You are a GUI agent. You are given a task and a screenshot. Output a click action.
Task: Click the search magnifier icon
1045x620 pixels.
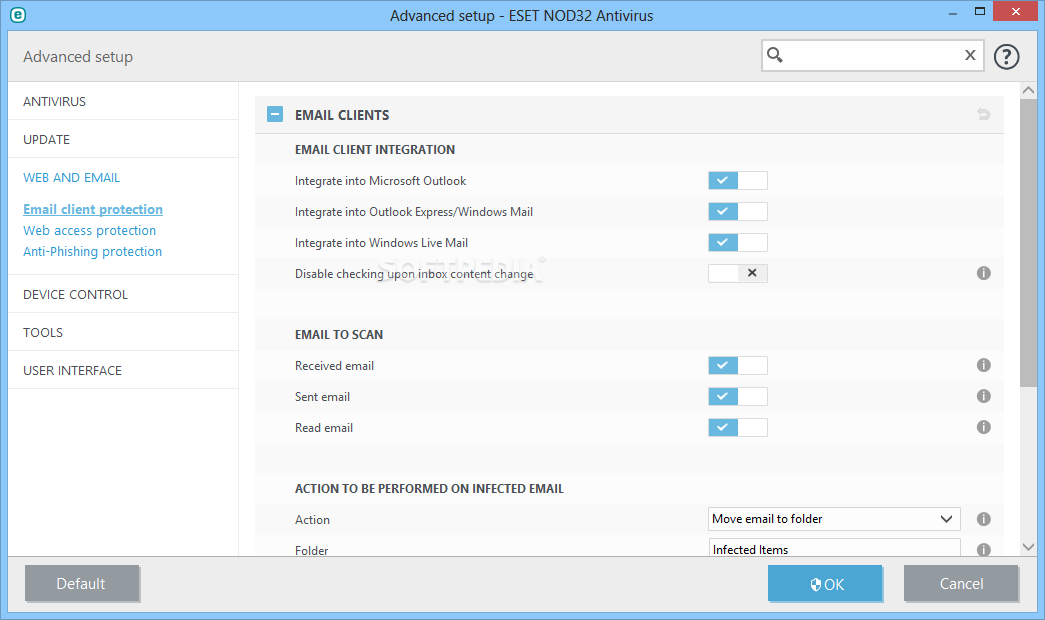[x=774, y=55]
